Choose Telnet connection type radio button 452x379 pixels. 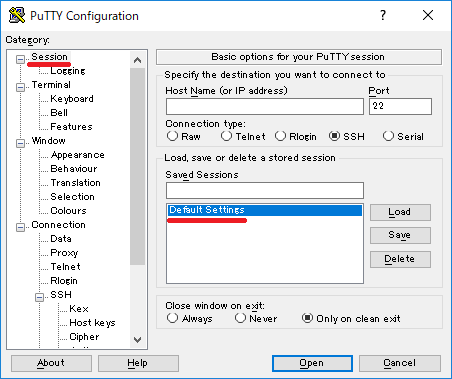(226, 136)
